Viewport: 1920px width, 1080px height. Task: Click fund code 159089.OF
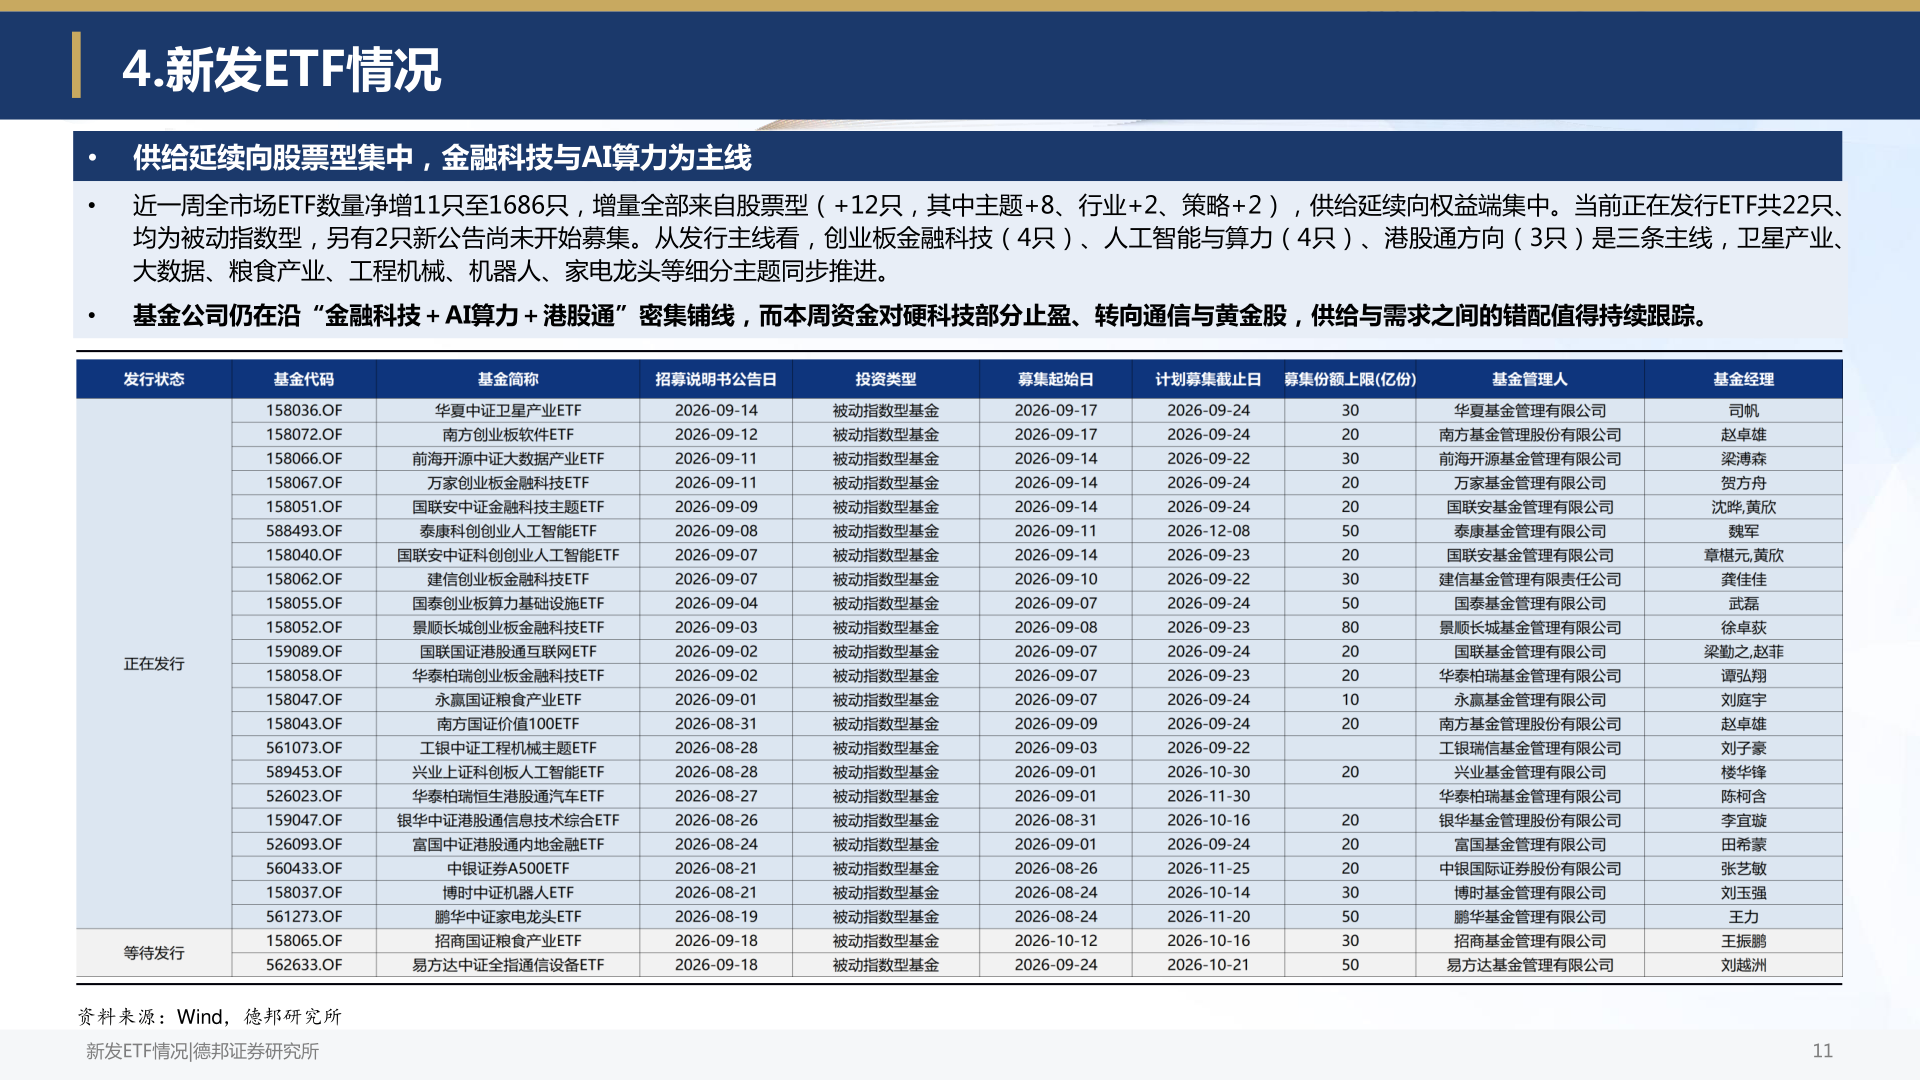304,651
